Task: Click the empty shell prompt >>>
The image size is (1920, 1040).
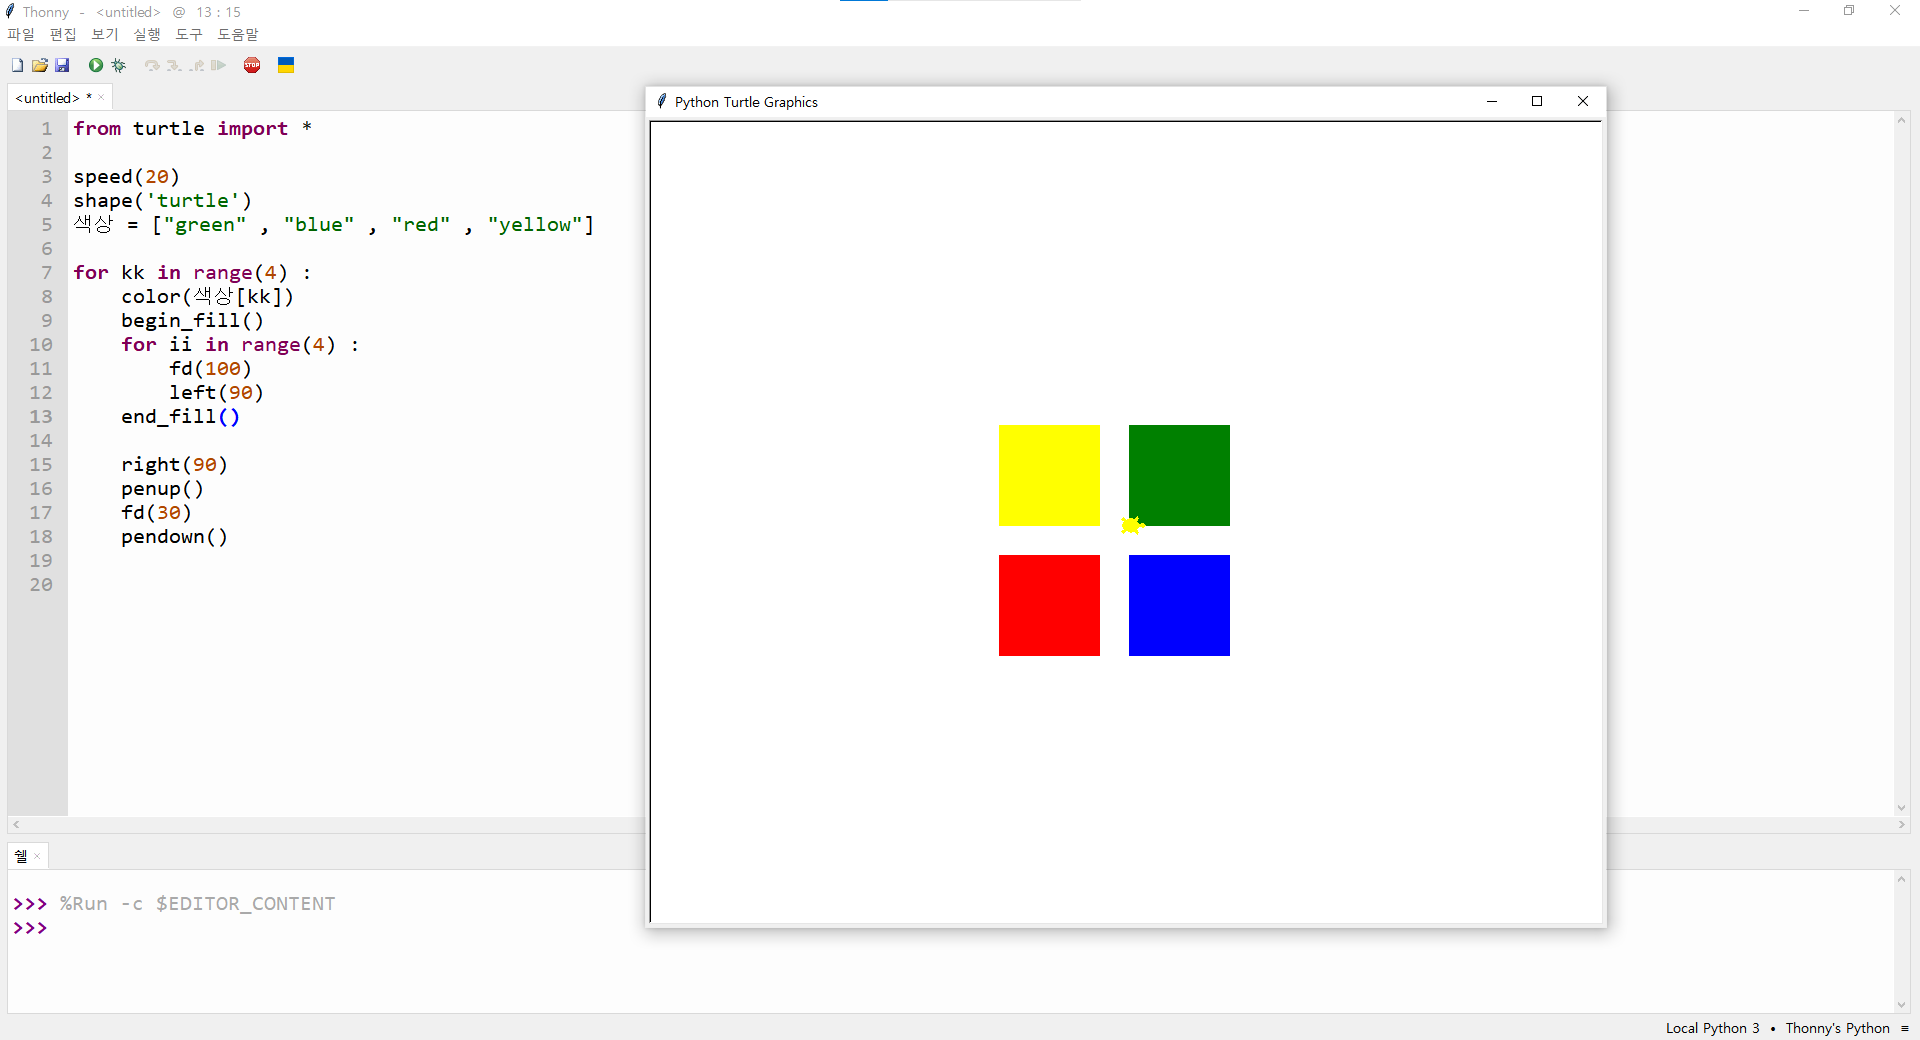Action: (x=30, y=928)
